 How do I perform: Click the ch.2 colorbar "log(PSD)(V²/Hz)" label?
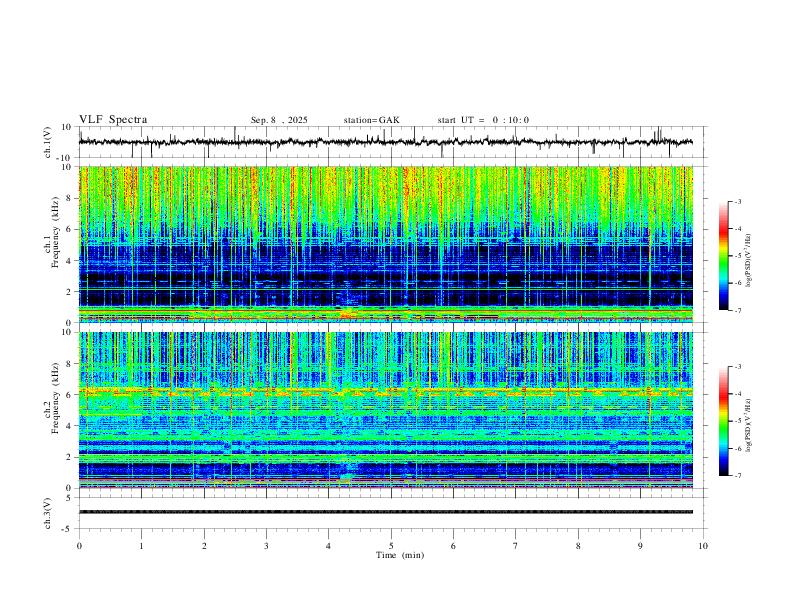pyautogui.click(x=749, y=425)
